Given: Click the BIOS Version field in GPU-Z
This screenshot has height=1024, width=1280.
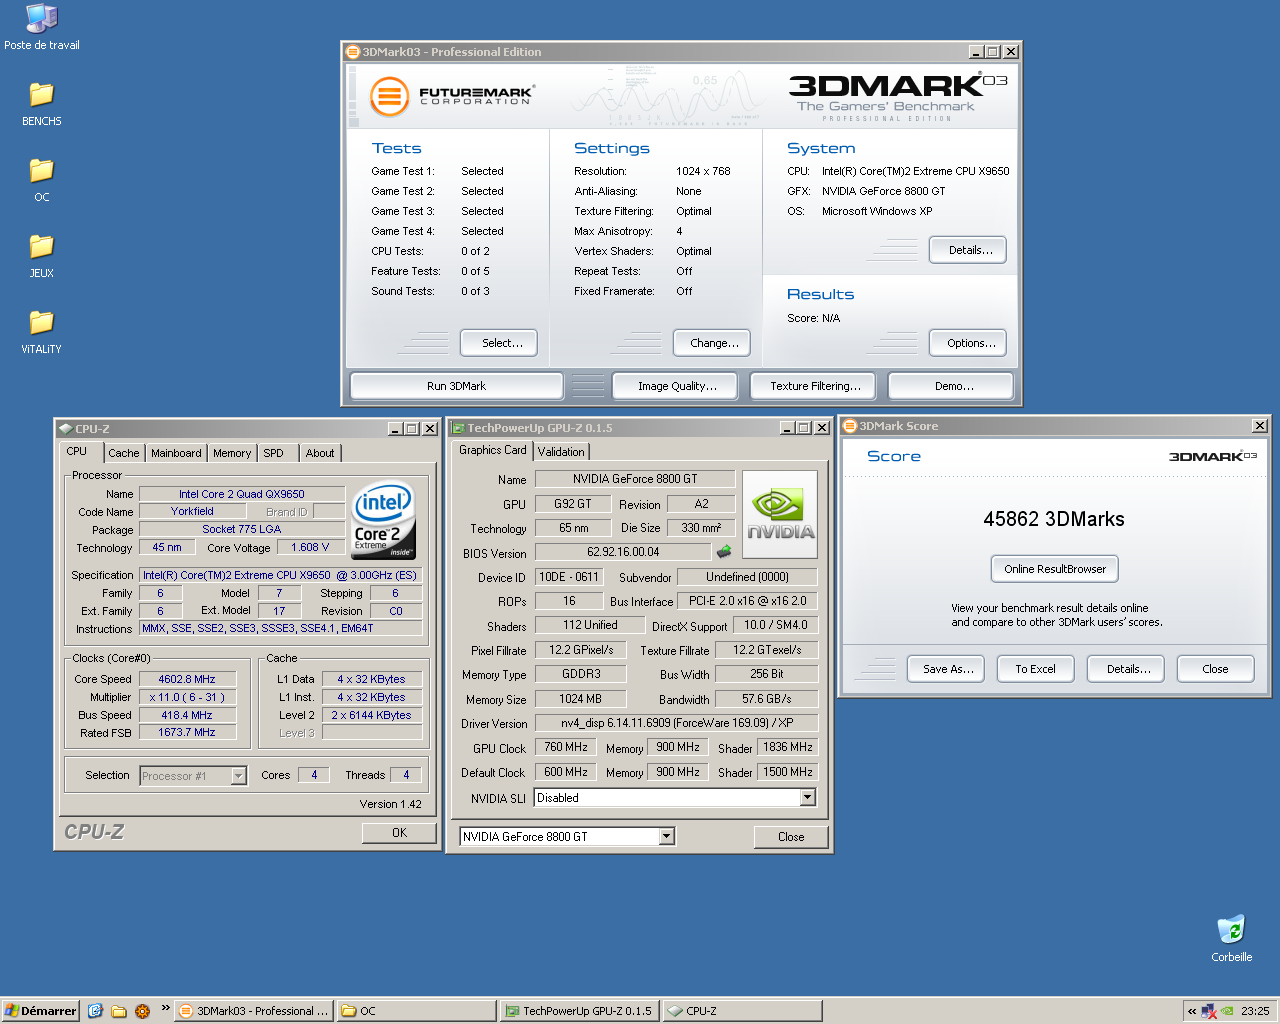Looking at the screenshot, I should [623, 552].
